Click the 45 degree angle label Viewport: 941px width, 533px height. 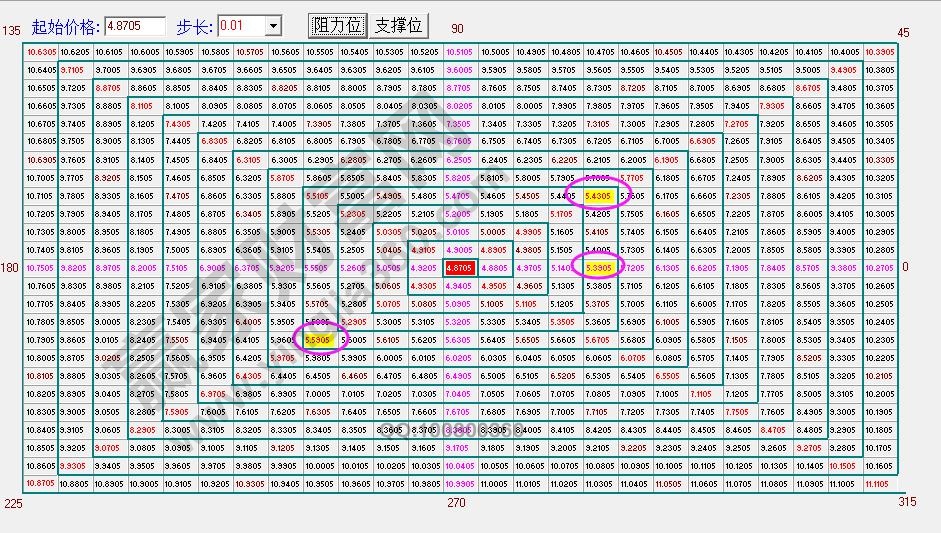click(903, 32)
